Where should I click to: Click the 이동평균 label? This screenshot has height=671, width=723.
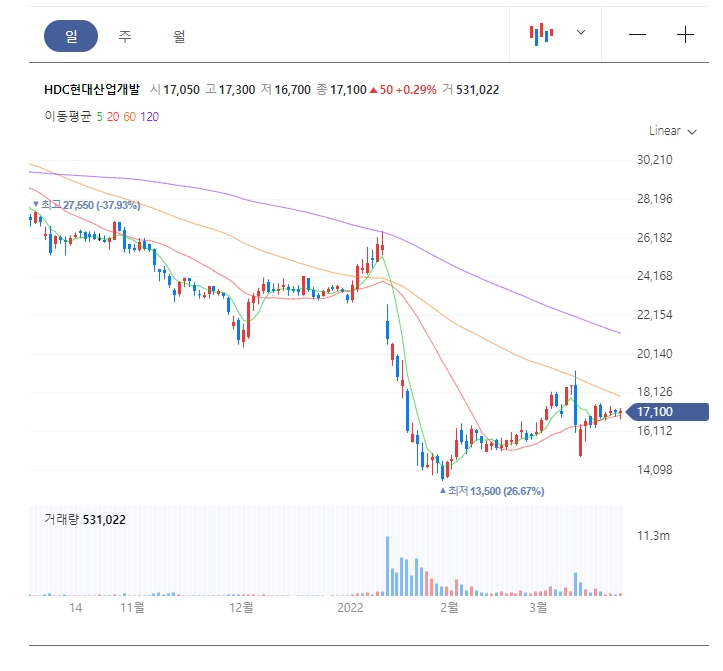[x=68, y=116]
